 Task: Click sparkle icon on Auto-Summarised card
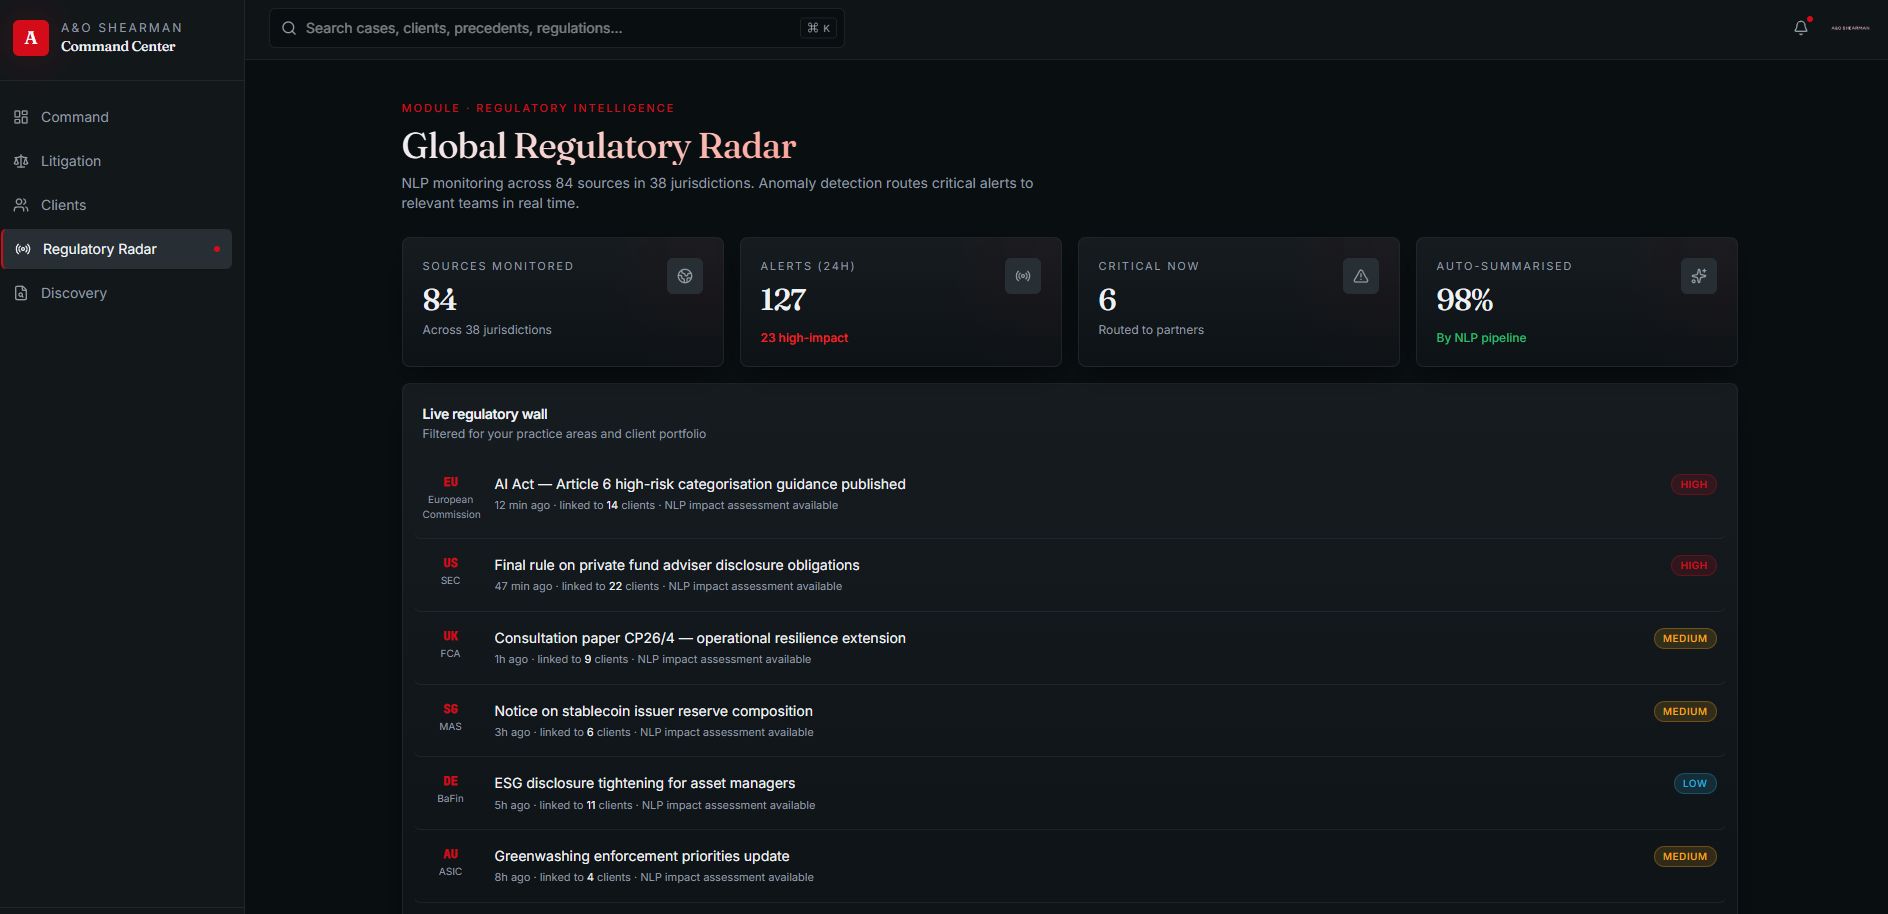pos(1699,276)
